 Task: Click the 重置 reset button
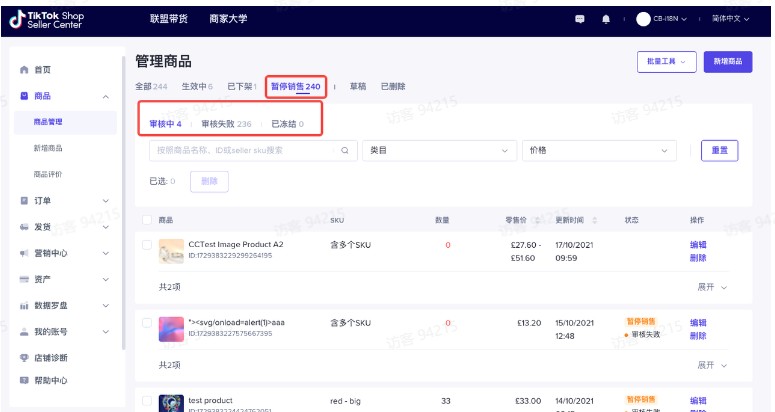pyautogui.click(x=719, y=151)
